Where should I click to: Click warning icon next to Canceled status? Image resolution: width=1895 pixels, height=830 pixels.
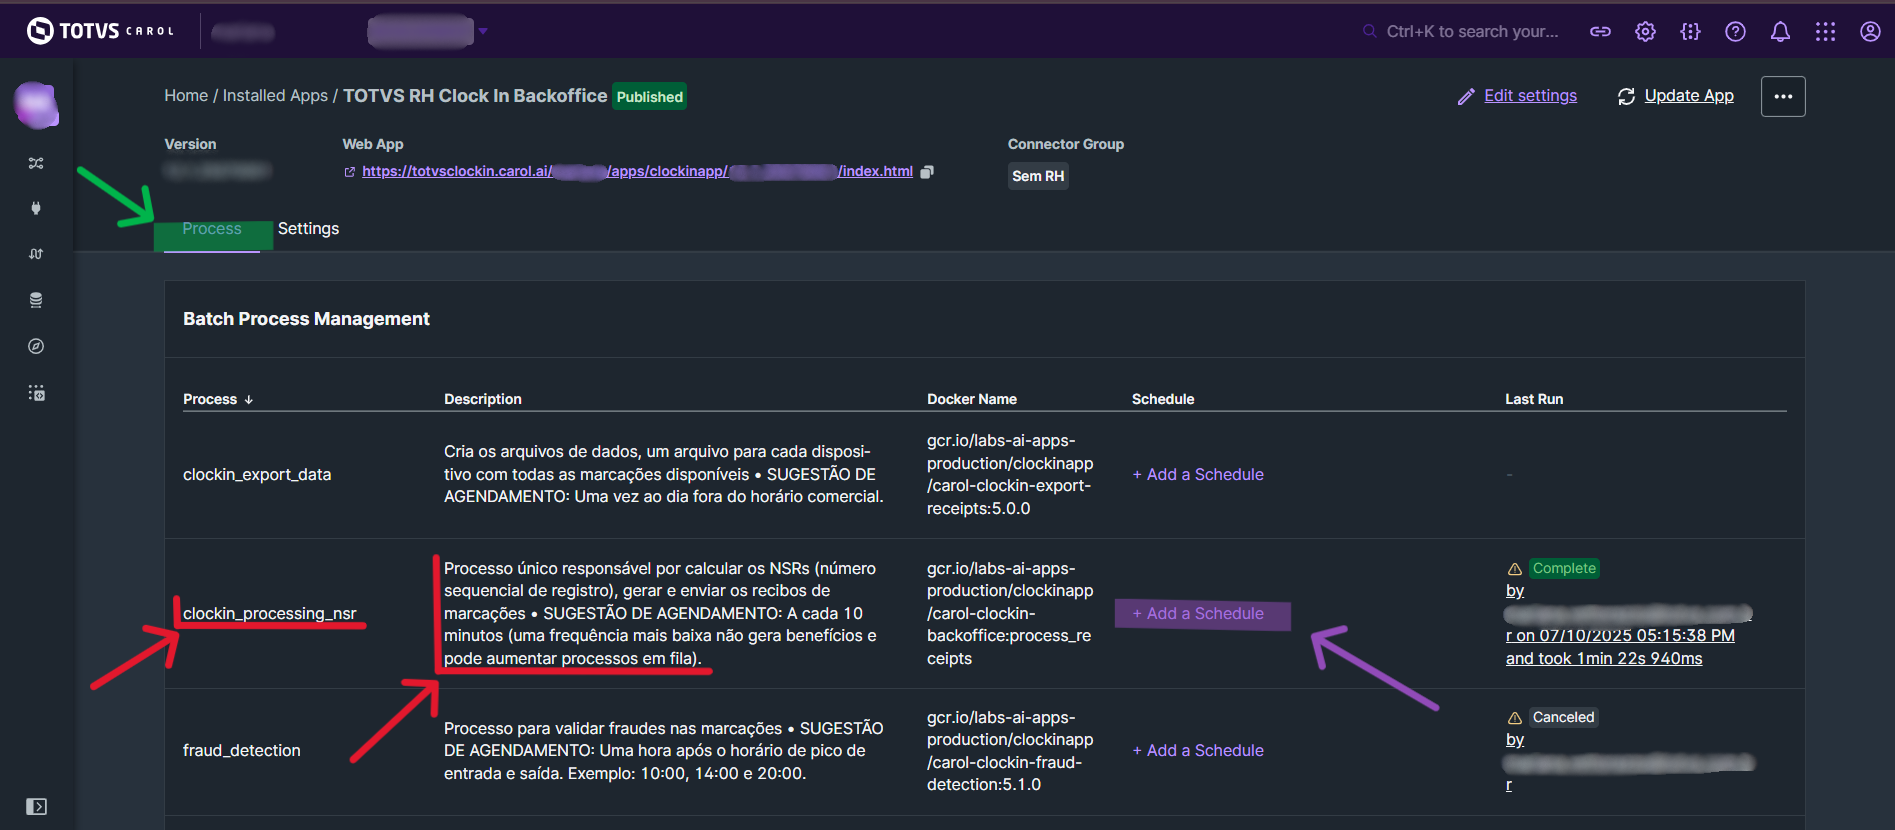[1515, 718]
